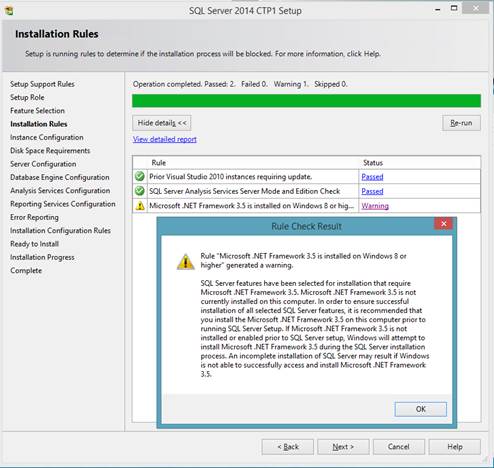Image resolution: width=494 pixels, height=468 pixels.
Task: Go to Next setup step
Action: [343, 447]
